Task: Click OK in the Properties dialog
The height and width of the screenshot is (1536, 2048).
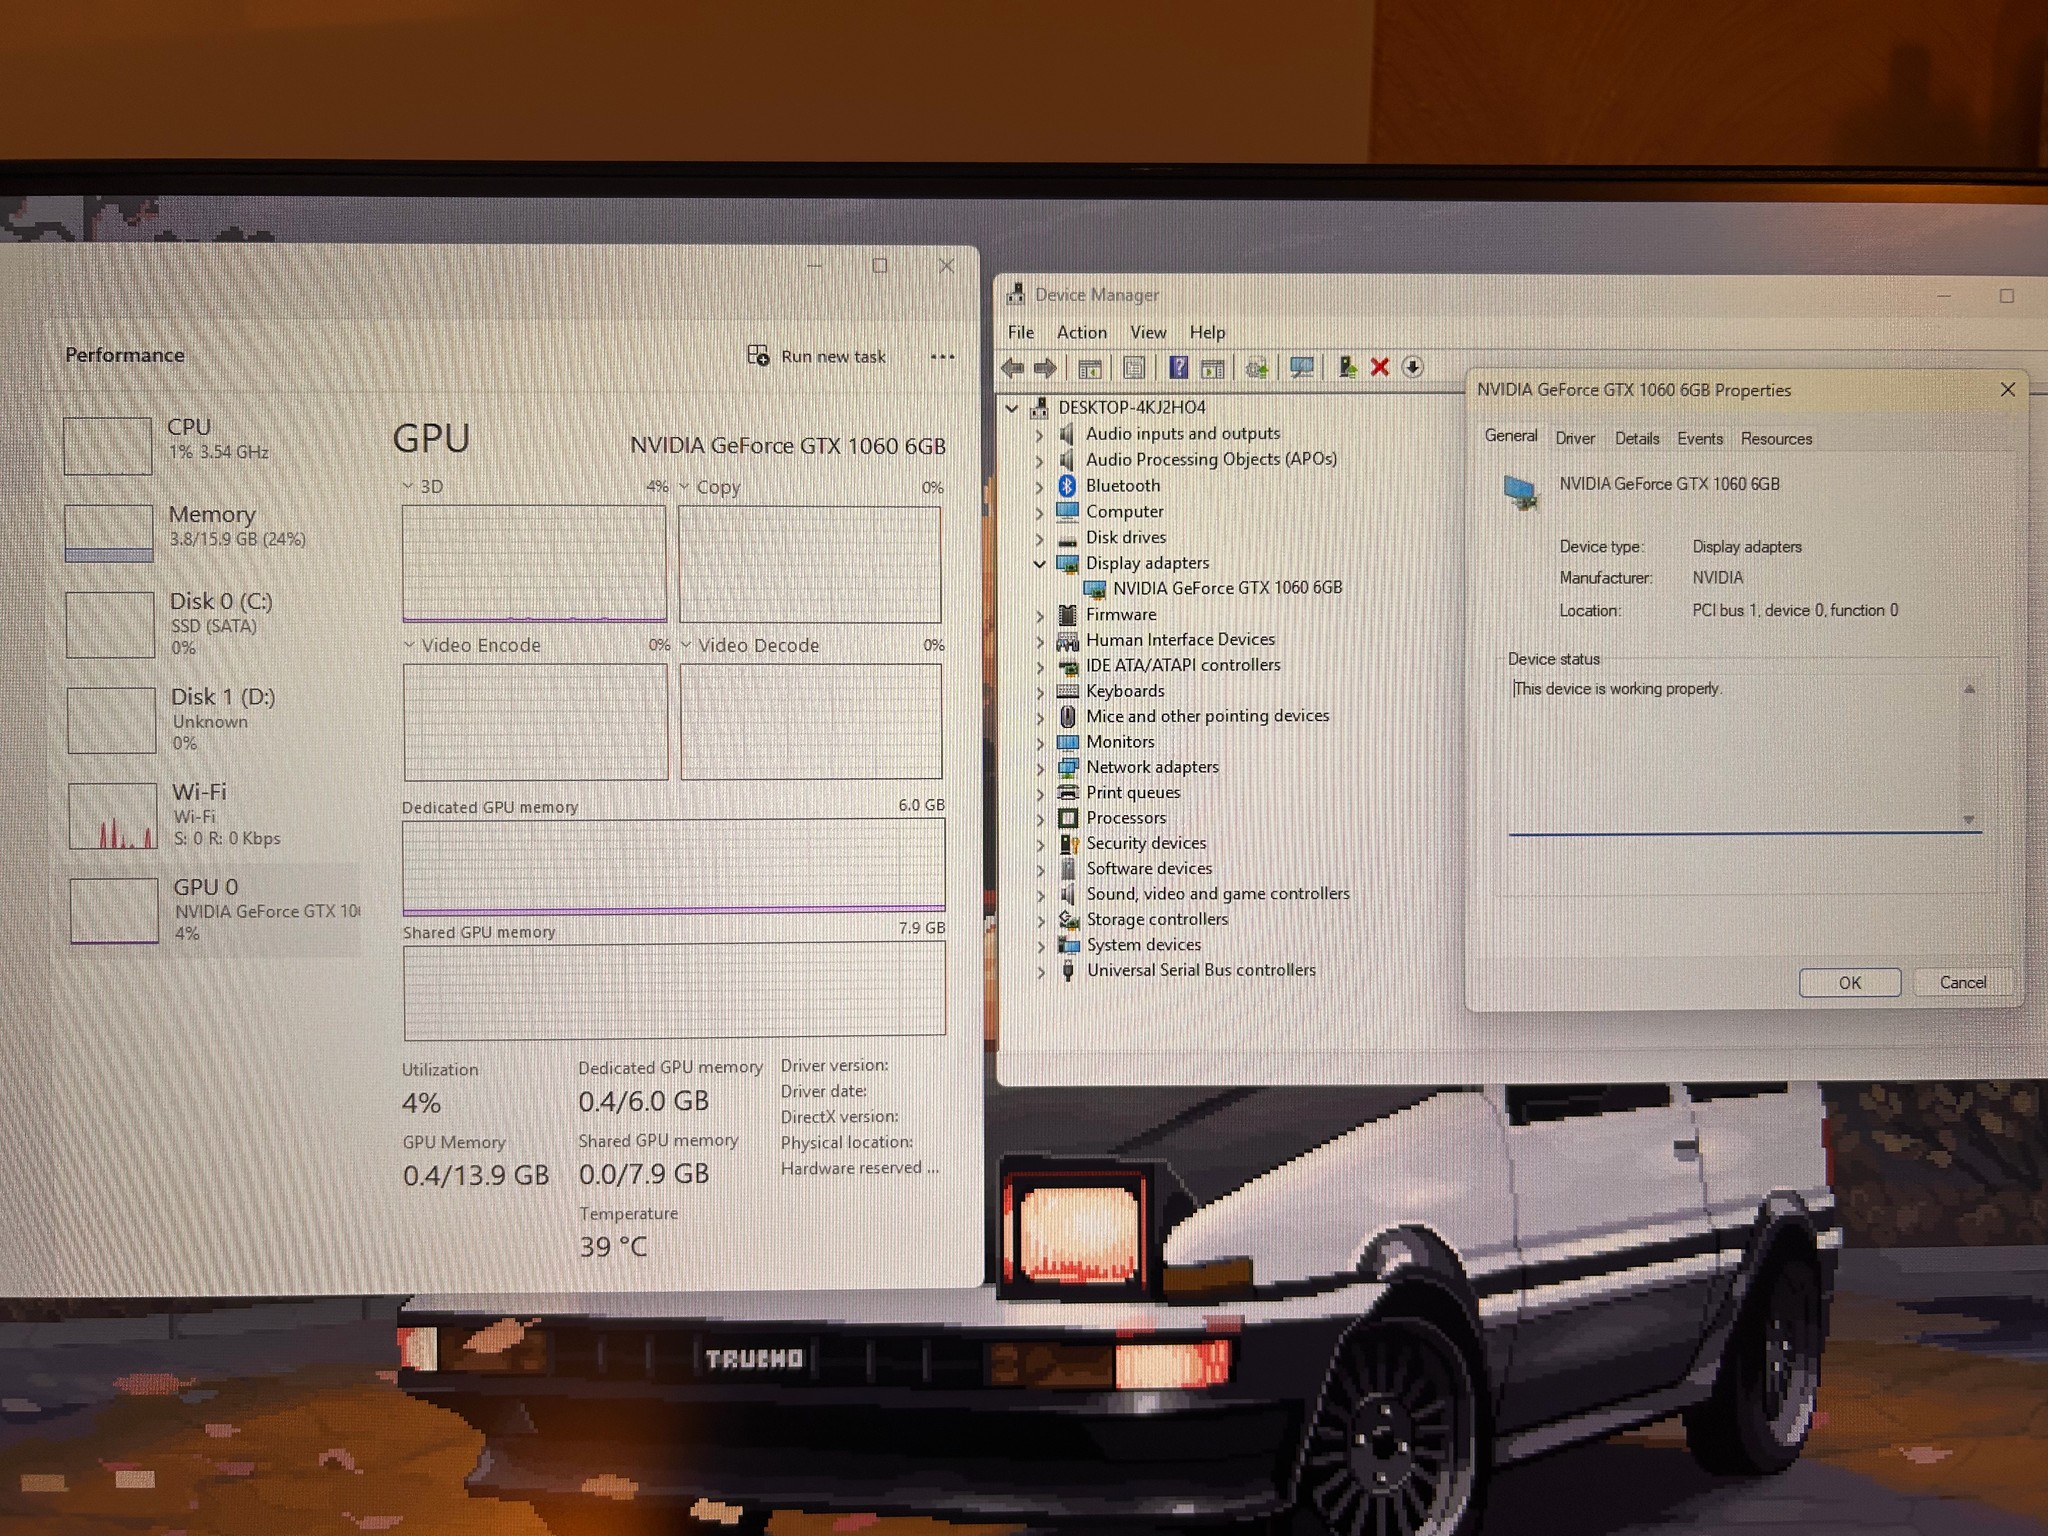Action: 1850,983
